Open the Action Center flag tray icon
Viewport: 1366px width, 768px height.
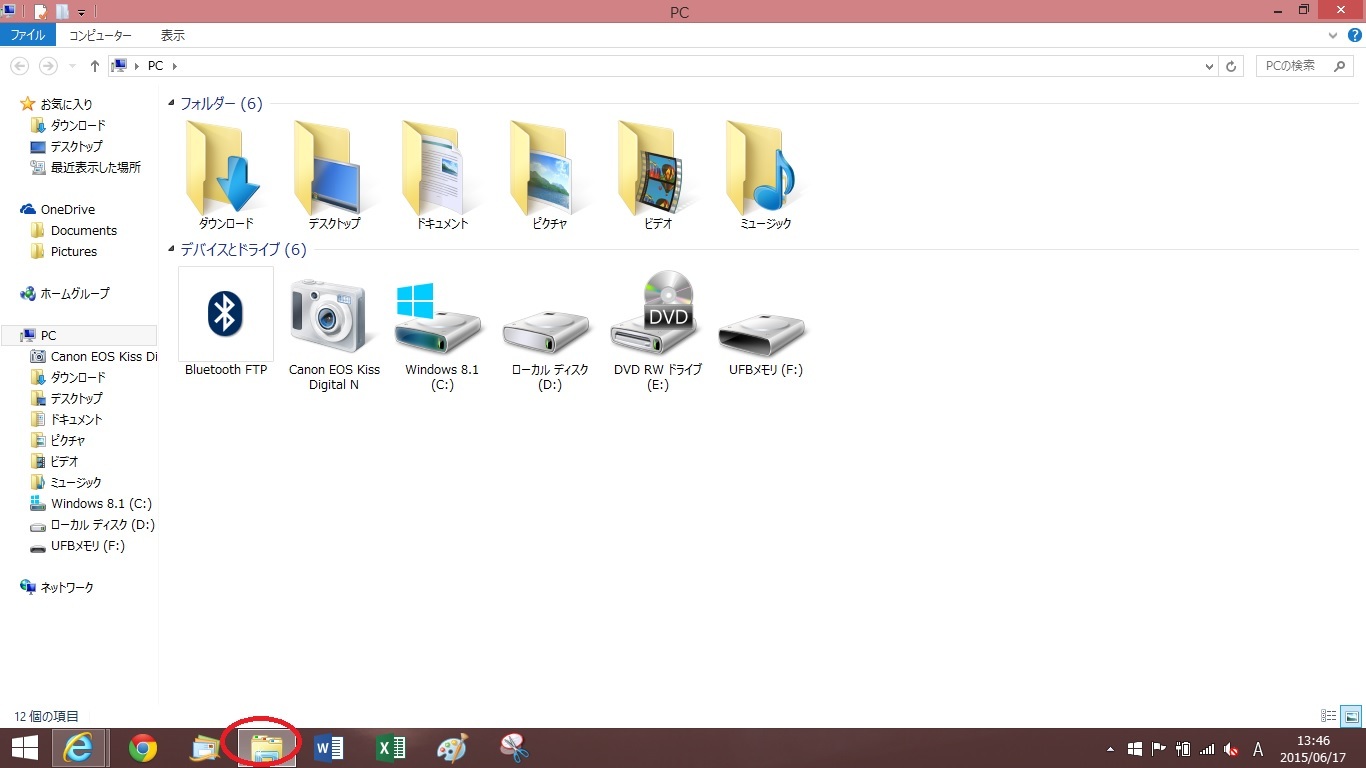[1159, 749]
